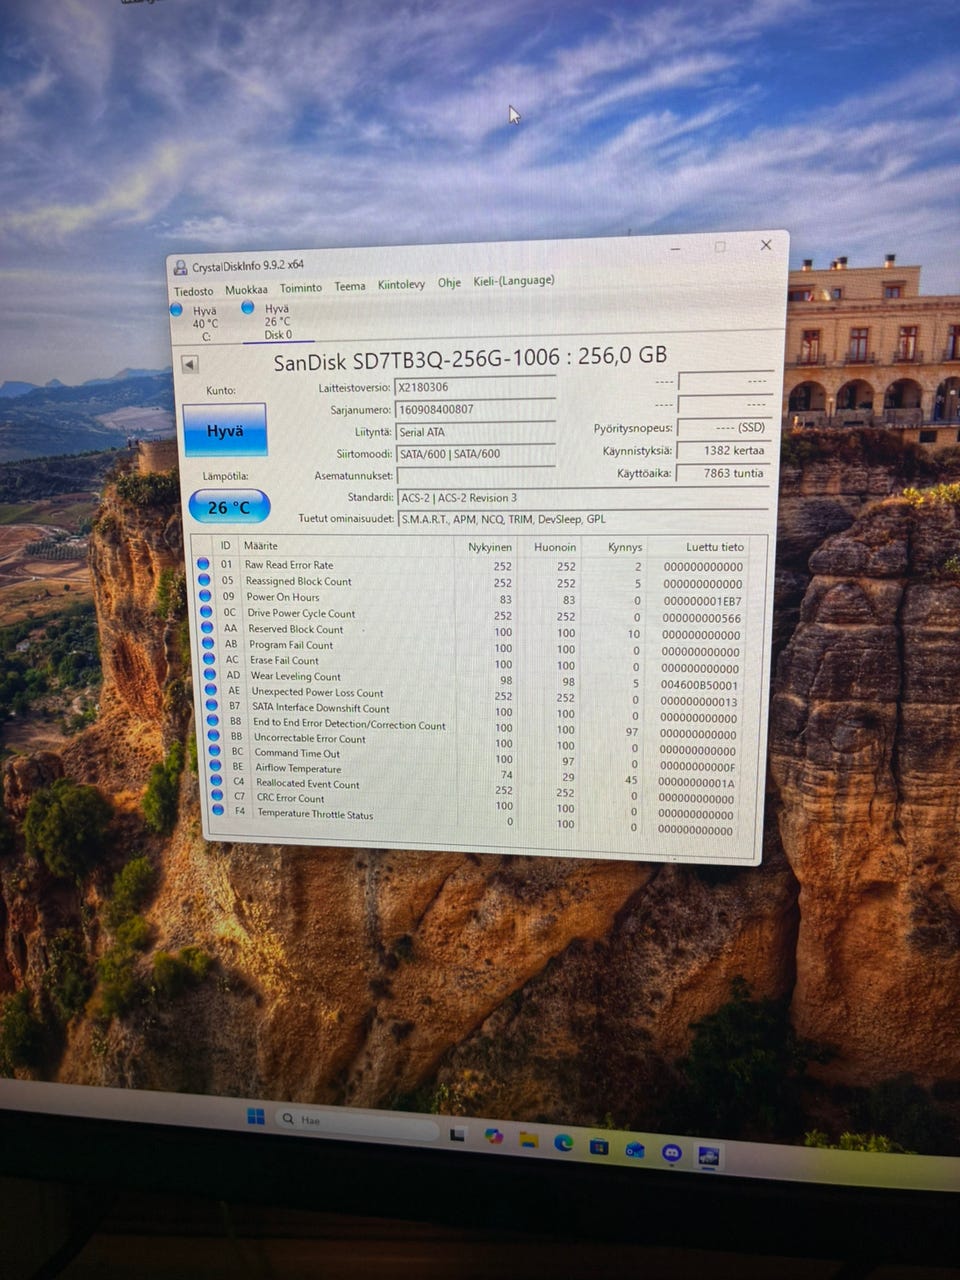Click the serial number field 160908400807
The width and height of the screenshot is (960, 1280).
point(475,409)
